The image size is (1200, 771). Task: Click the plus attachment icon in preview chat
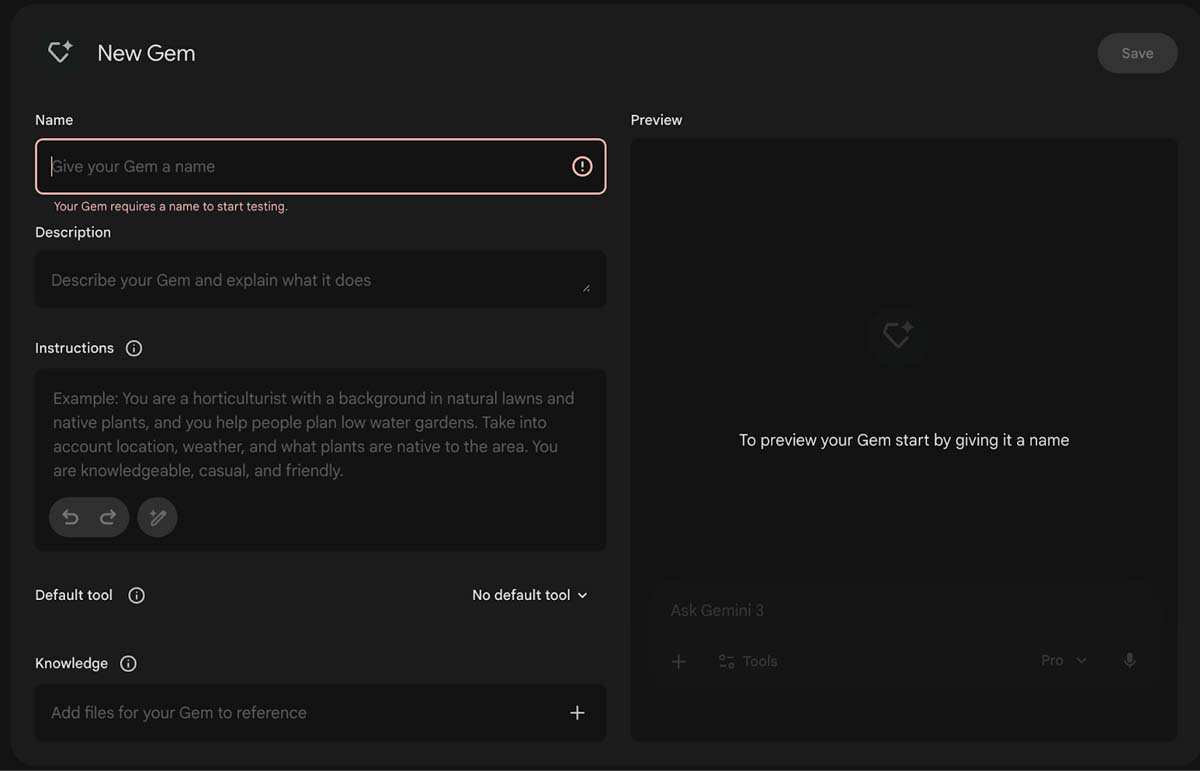(678, 661)
